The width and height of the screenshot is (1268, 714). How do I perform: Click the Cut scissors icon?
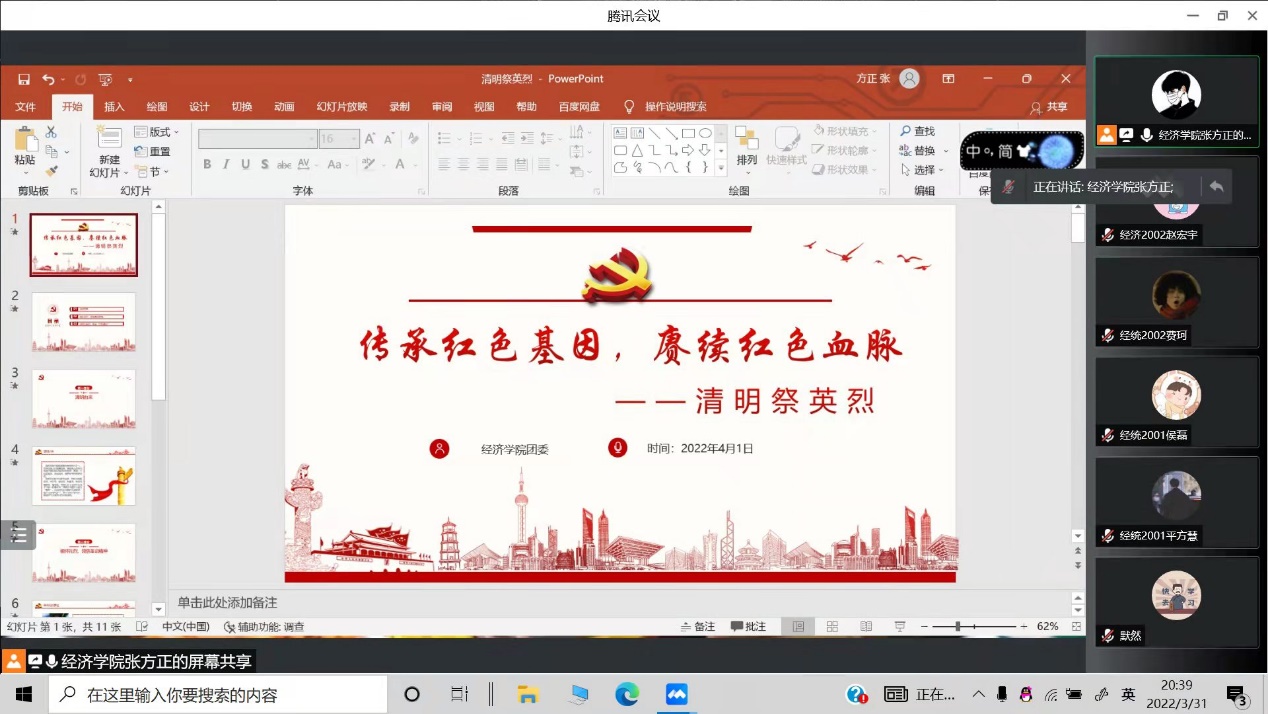pyautogui.click(x=52, y=132)
